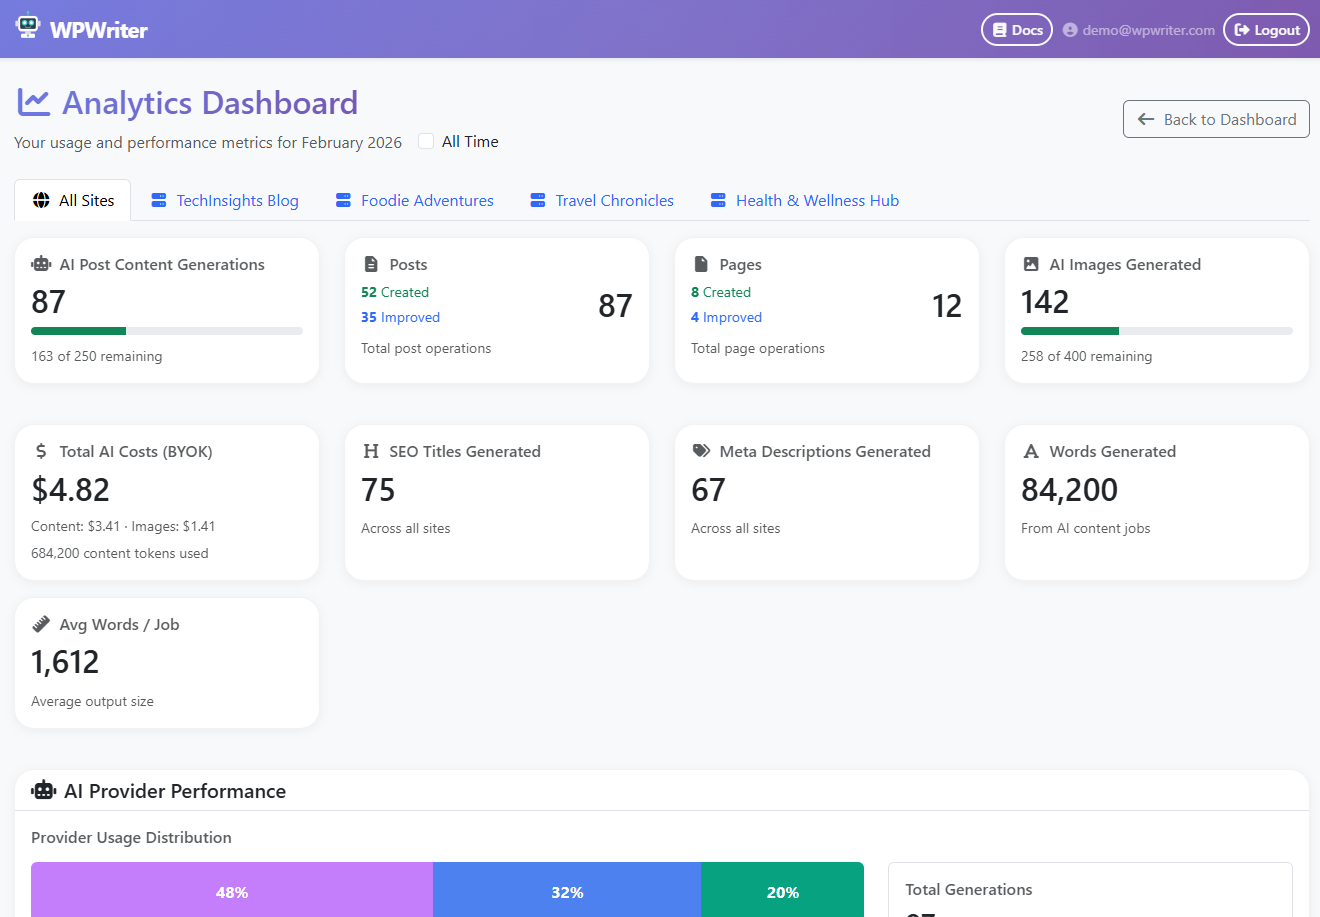Image resolution: width=1320 pixels, height=917 pixels.
Task: Click Back to Dashboard
Action: (x=1216, y=119)
